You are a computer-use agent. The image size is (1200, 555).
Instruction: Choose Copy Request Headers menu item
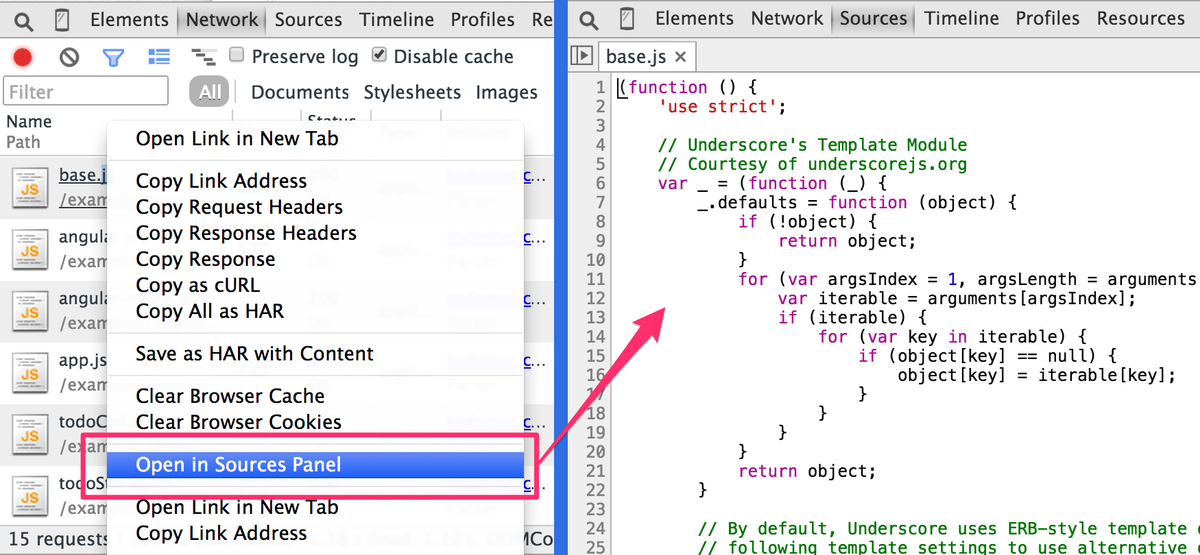coord(315,207)
